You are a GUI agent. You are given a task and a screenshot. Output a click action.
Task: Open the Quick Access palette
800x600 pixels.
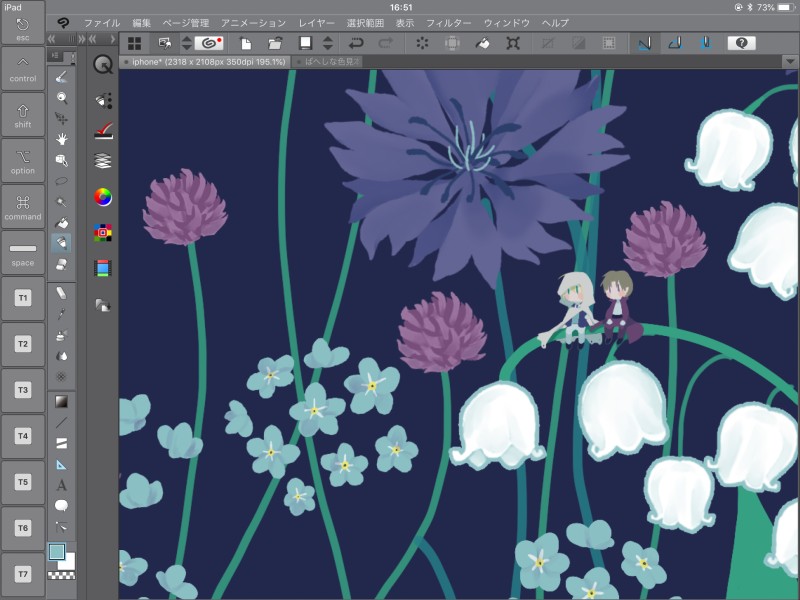coord(102,64)
